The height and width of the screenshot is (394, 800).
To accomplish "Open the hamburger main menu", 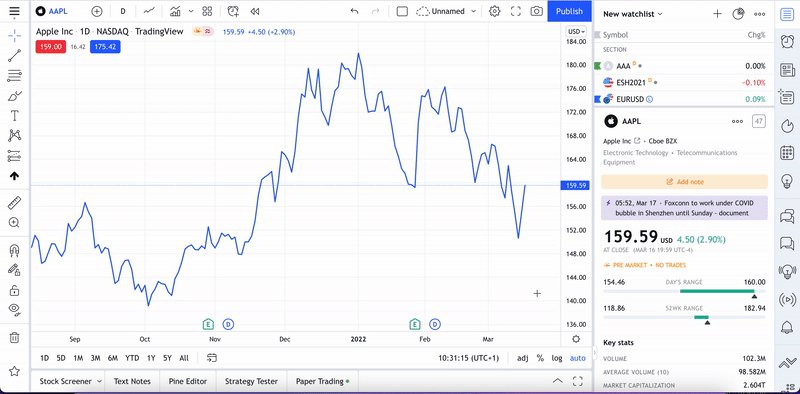I will (x=14, y=11).
